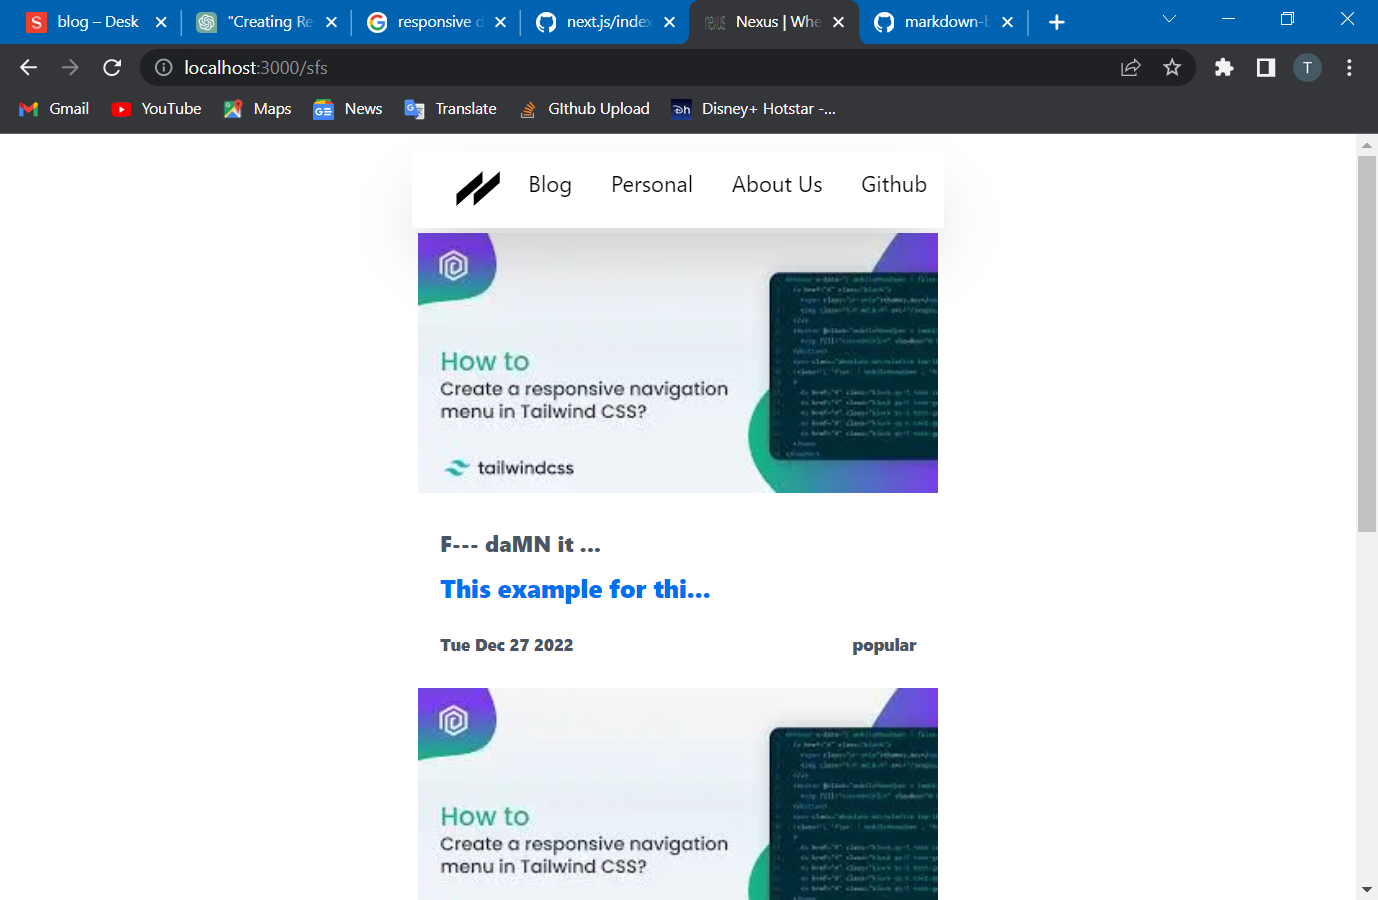Image resolution: width=1378 pixels, height=900 pixels.
Task: Click the site logo in the navbar
Action: point(478,188)
